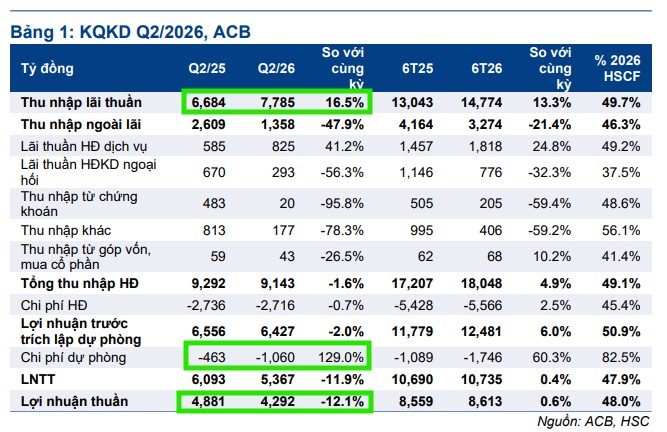The height and width of the screenshot is (432, 667).
Task: Click the 'Q2/26' column header
Action: click(276, 68)
